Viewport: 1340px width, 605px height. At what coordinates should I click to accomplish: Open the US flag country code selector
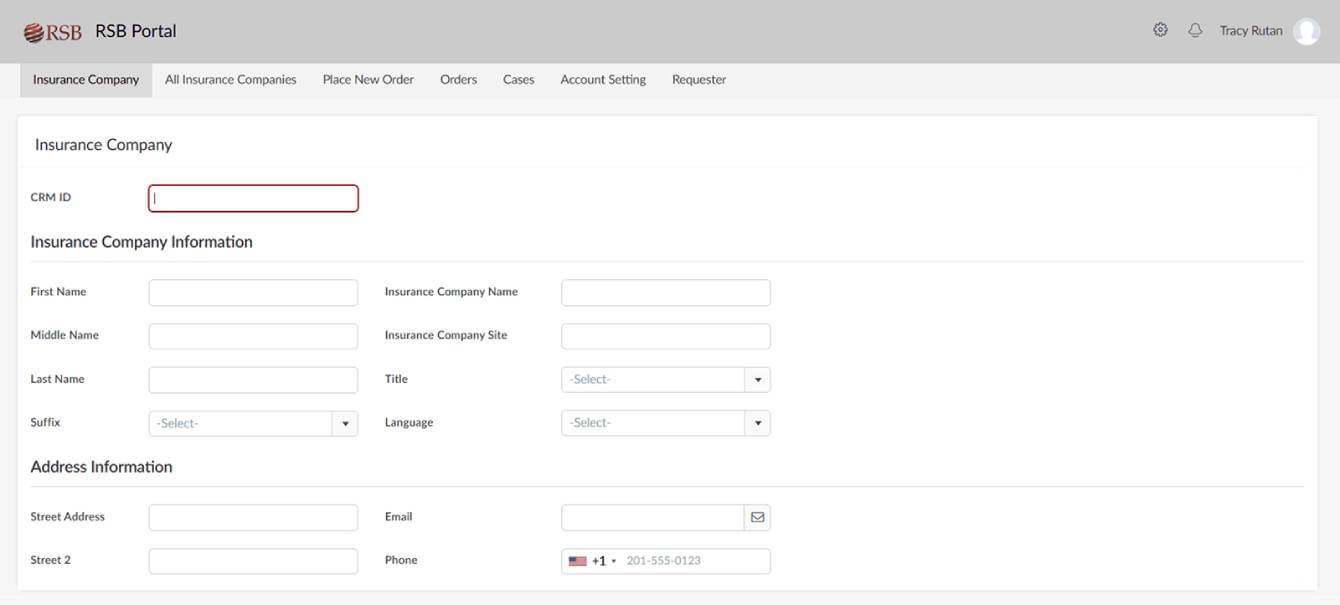[x=592, y=561]
